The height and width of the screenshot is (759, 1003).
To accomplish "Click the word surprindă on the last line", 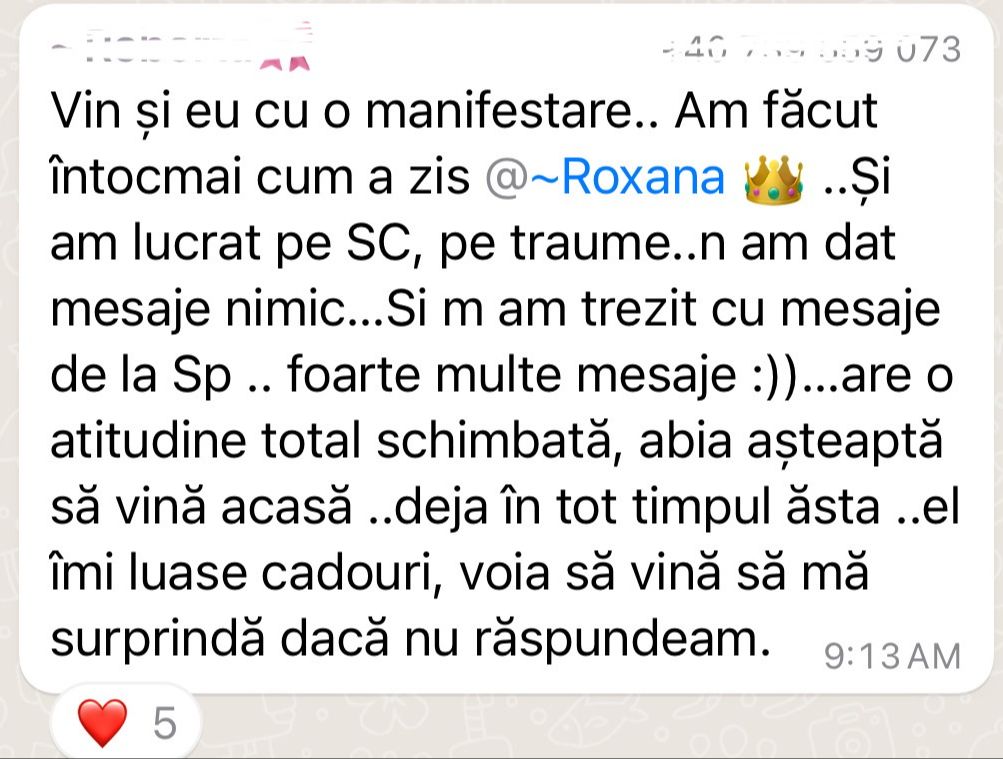I will pyautogui.click(x=157, y=641).
